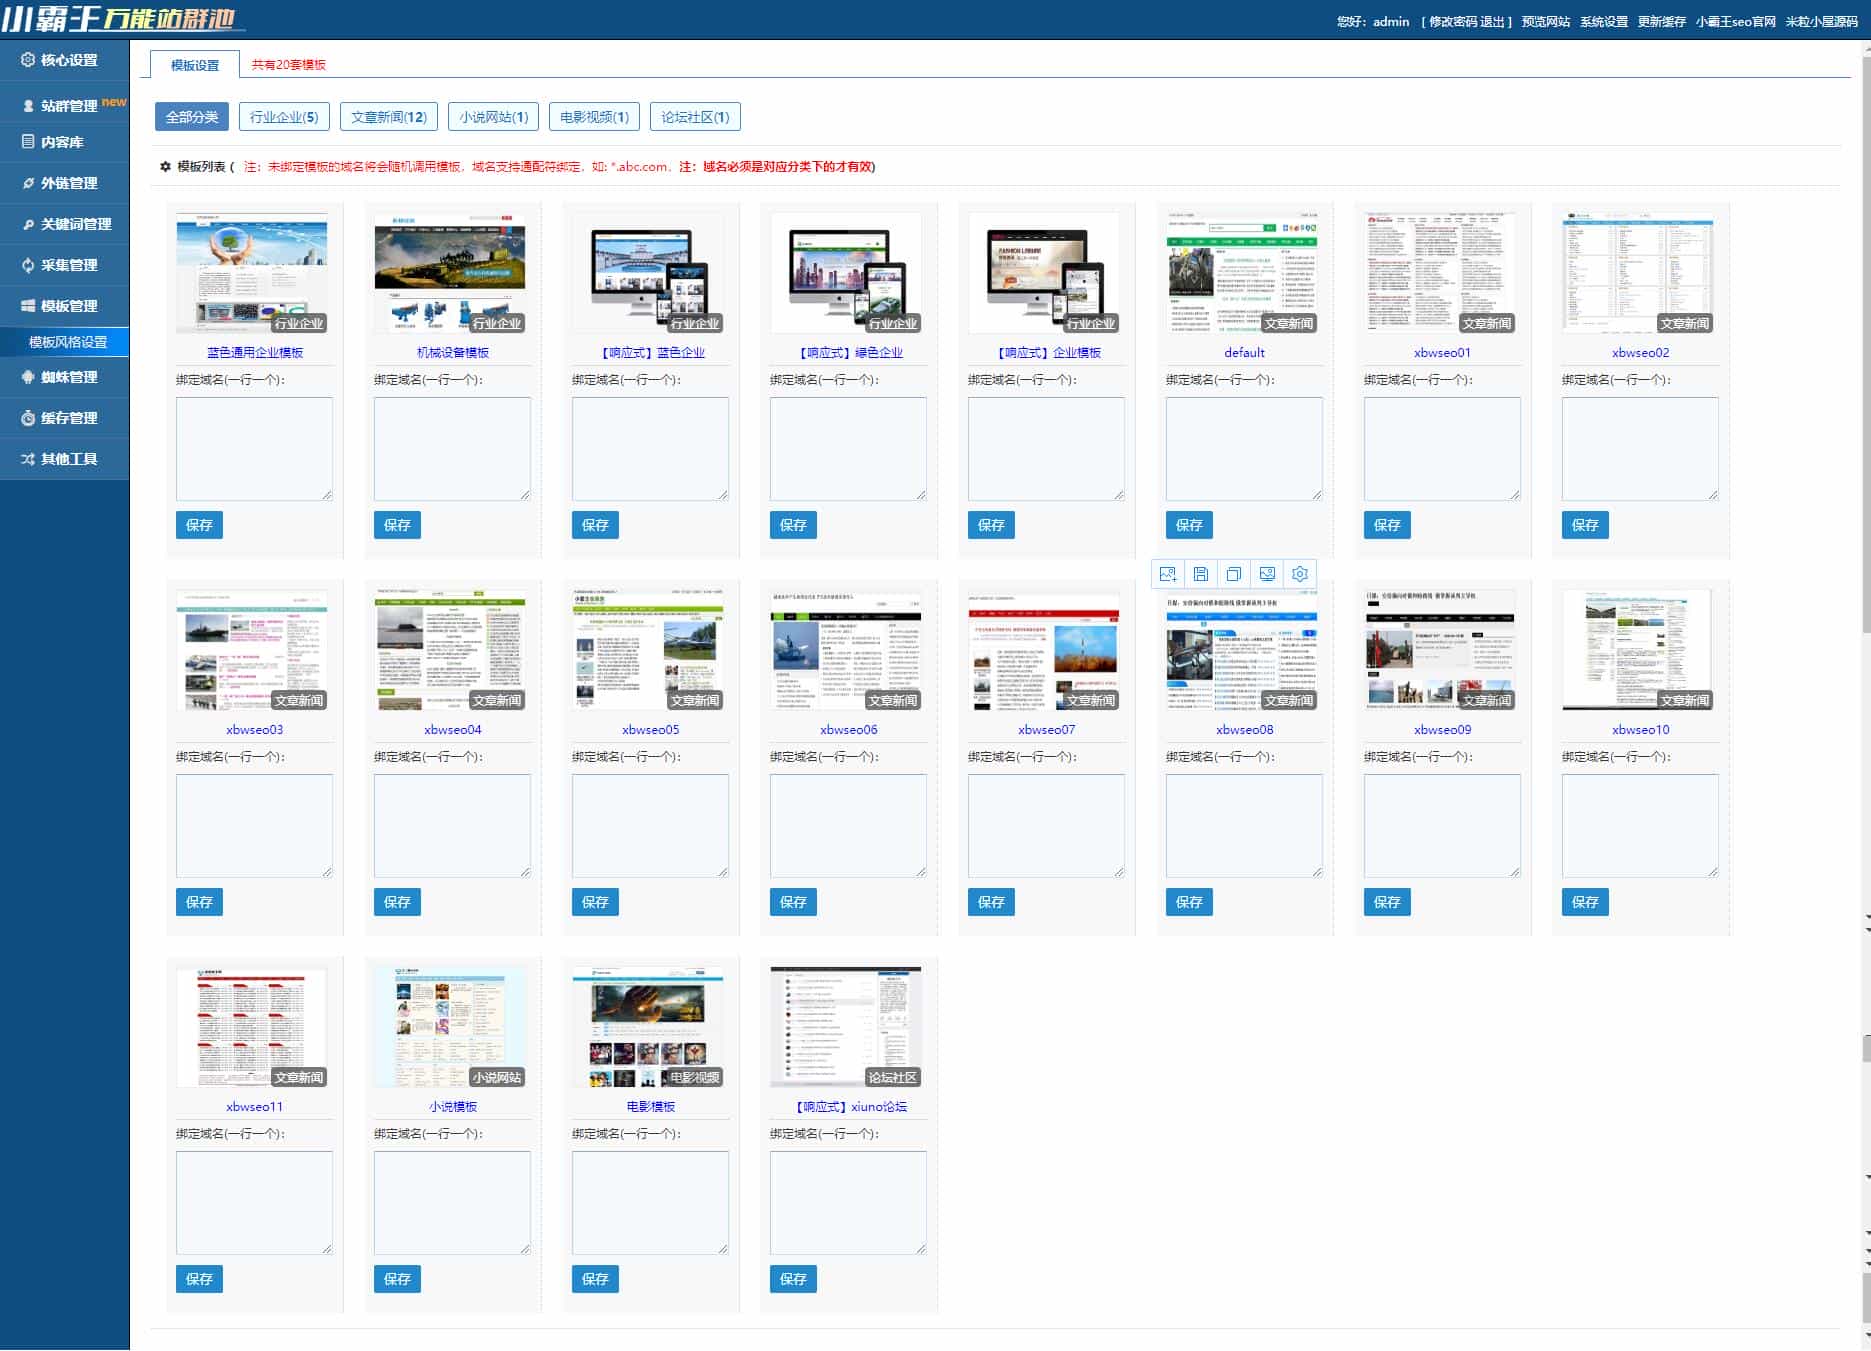Click the spider robot icon beside 蜘蛛管理
Viewport: 1871px width, 1351px height.
point(28,377)
